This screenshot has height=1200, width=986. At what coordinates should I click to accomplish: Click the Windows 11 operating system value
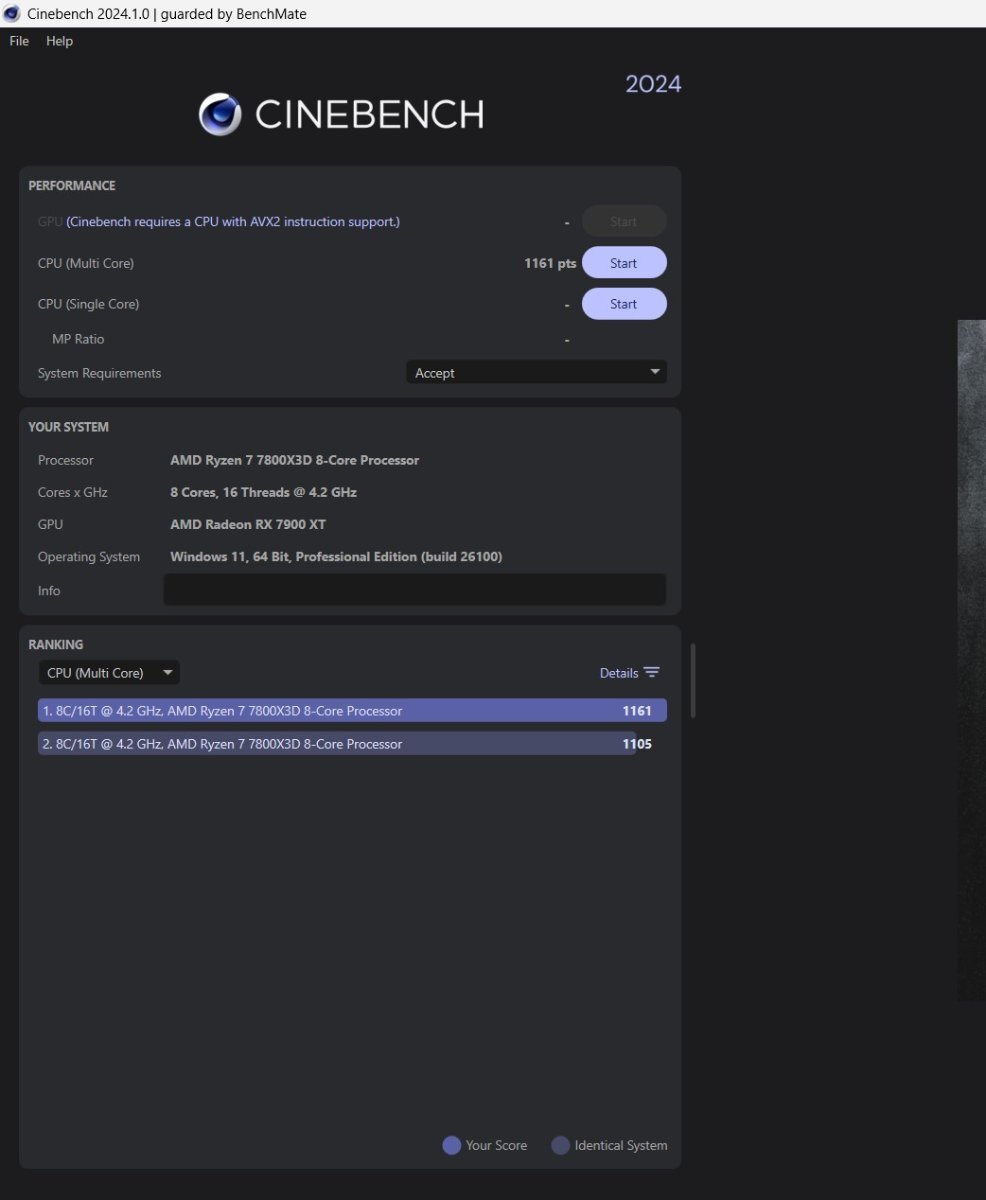point(336,556)
